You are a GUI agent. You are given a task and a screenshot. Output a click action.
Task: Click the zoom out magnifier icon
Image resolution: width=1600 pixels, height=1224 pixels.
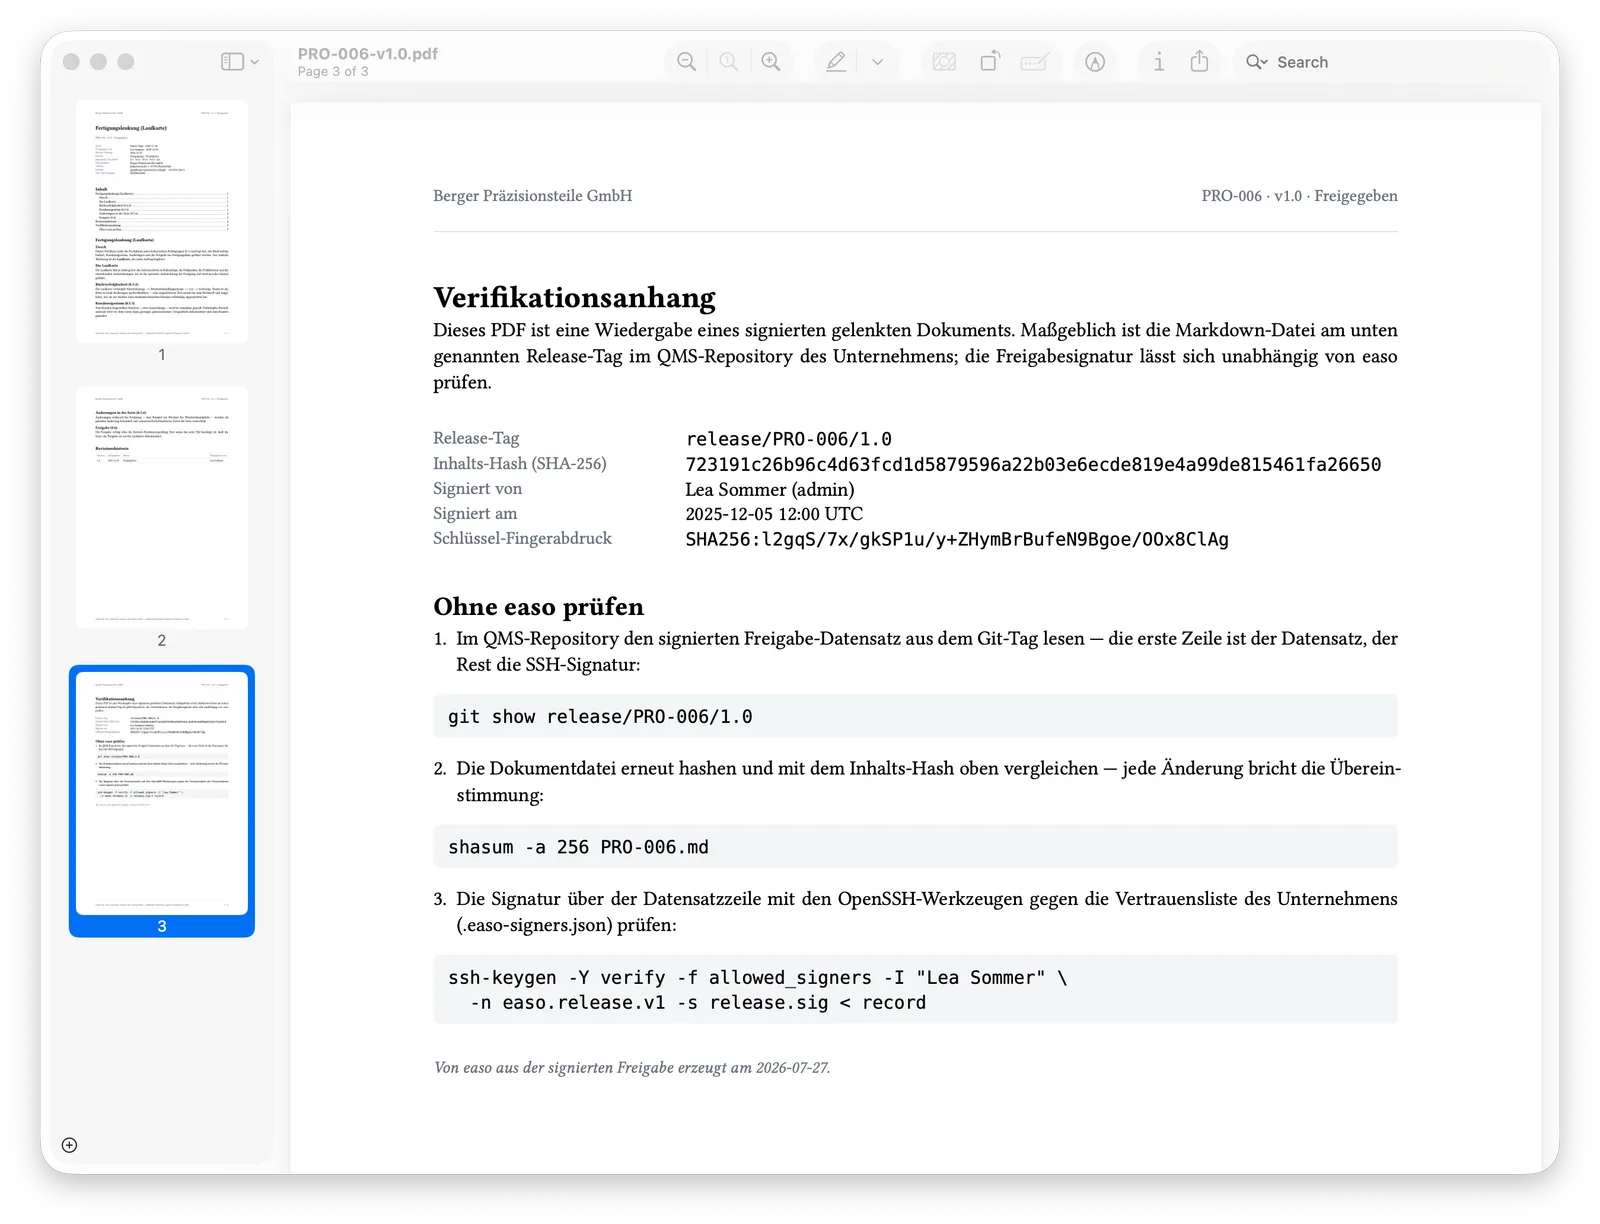point(686,62)
